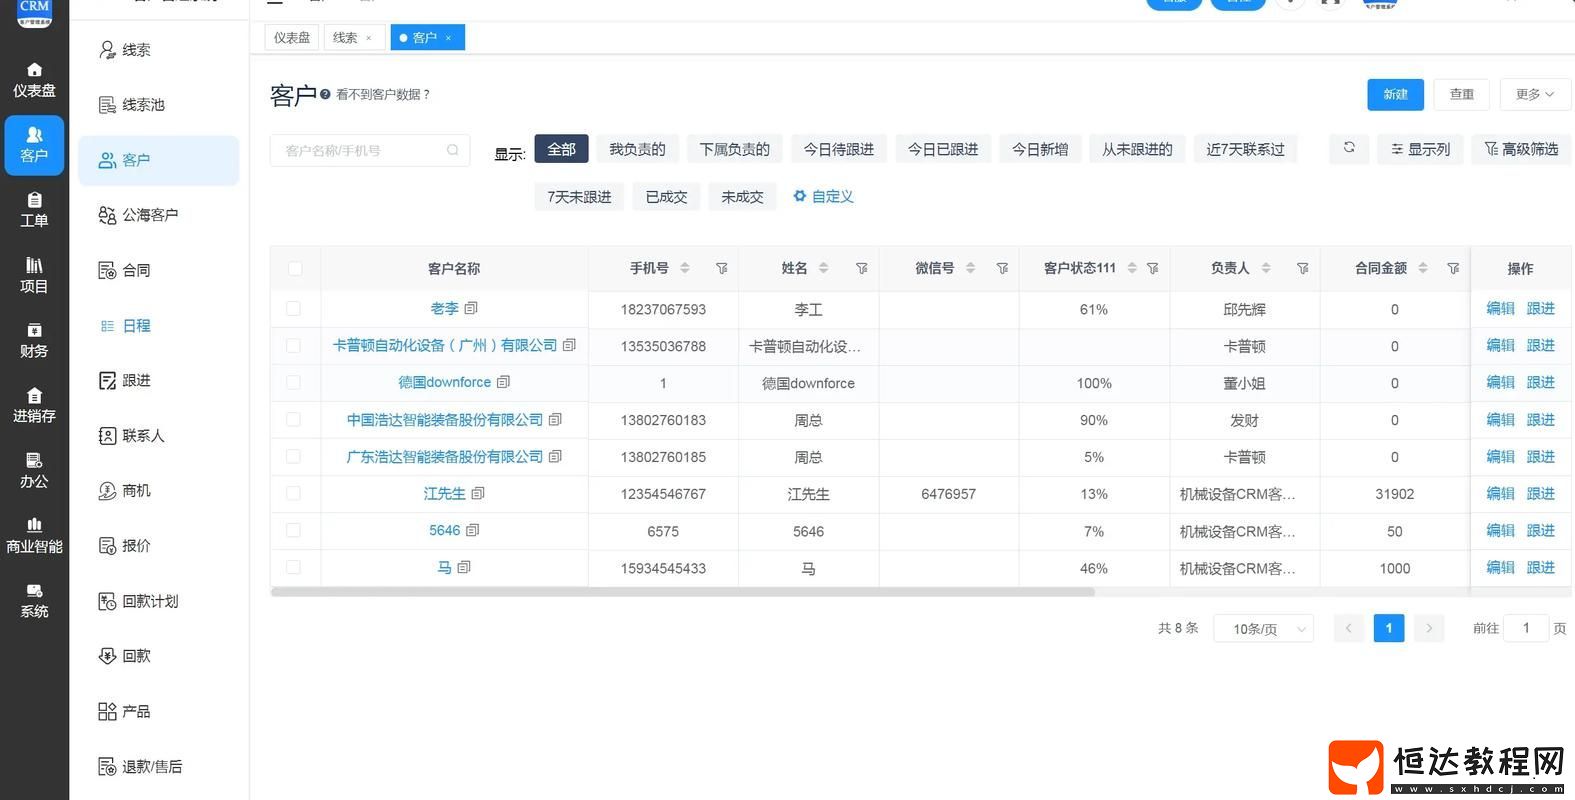Filter the 微信号 column with its funnel icon
Image resolution: width=1575 pixels, height=800 pixels.
point(1002,268)
